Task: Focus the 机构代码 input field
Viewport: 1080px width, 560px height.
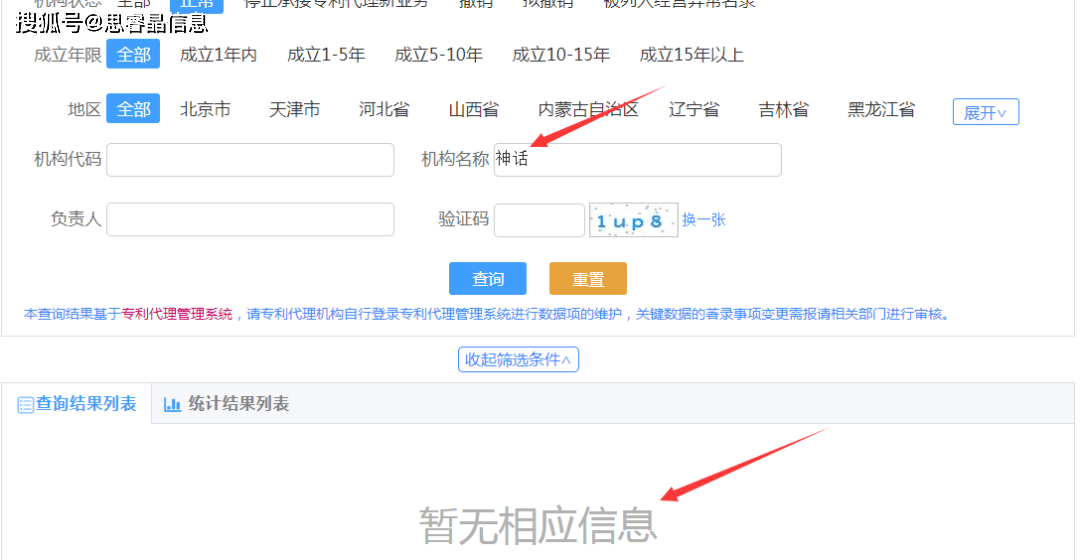Action: pos(250,160)
